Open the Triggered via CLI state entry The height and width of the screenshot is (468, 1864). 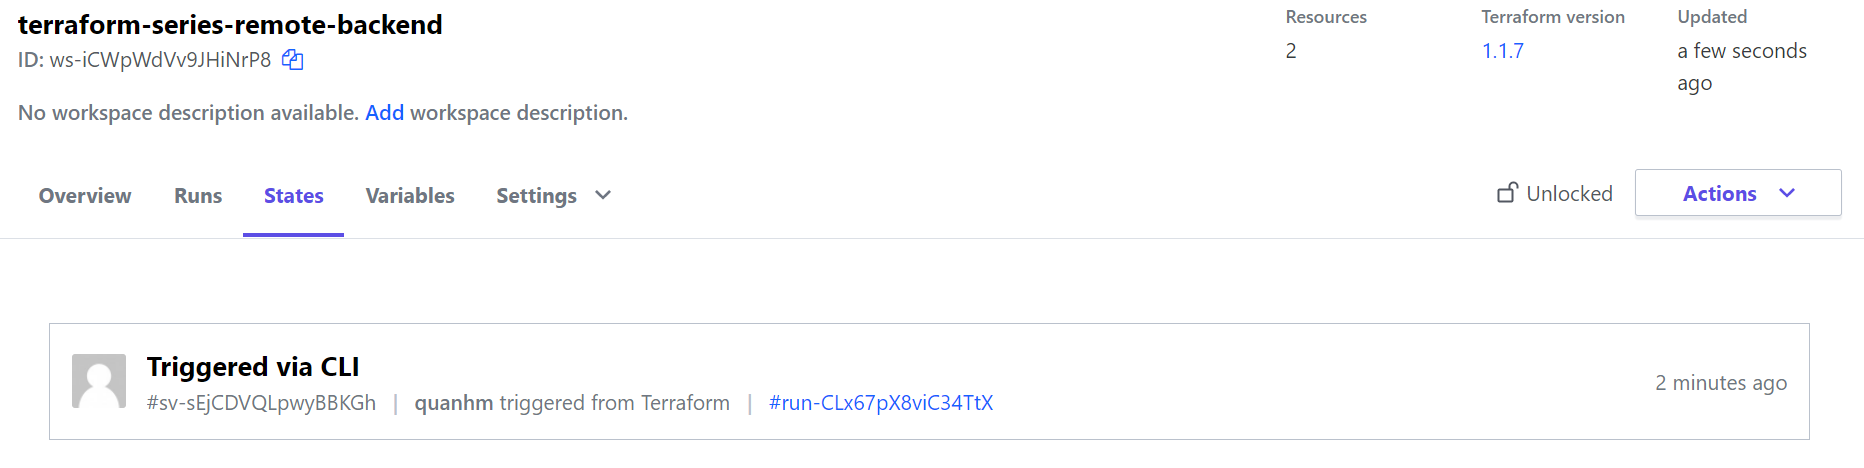coord(253,367)
